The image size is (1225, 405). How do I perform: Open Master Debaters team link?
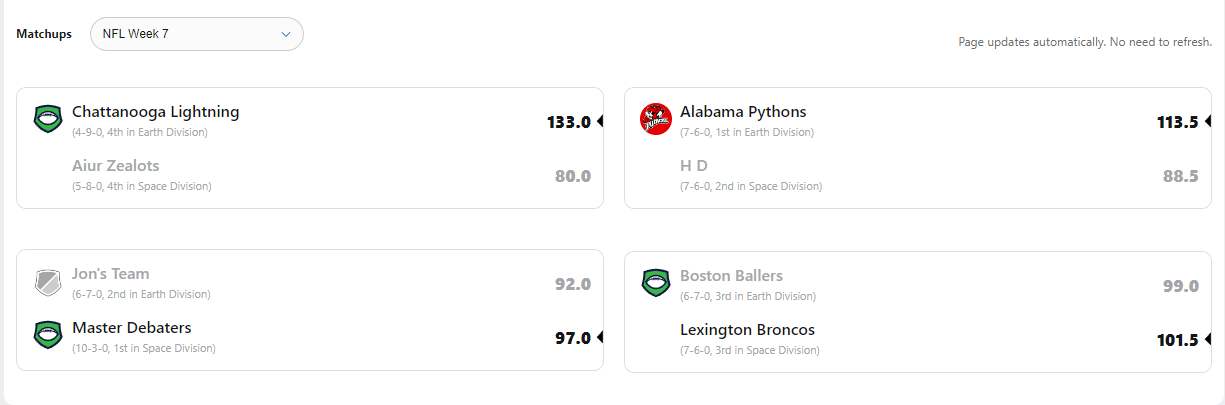click(x=131, y=328)
